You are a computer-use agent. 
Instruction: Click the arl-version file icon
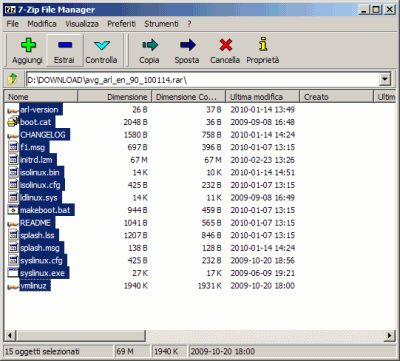pyautogui.click(x=13, y=110)
